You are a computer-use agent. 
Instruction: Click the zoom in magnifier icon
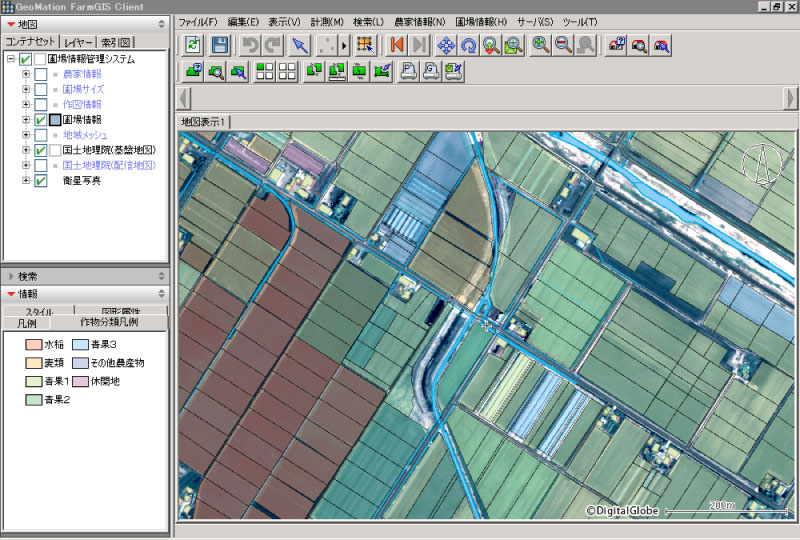tap(540, 45)
